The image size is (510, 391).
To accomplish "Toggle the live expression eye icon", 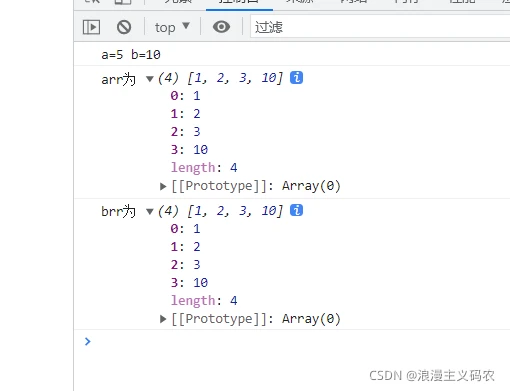I will 221,27.
